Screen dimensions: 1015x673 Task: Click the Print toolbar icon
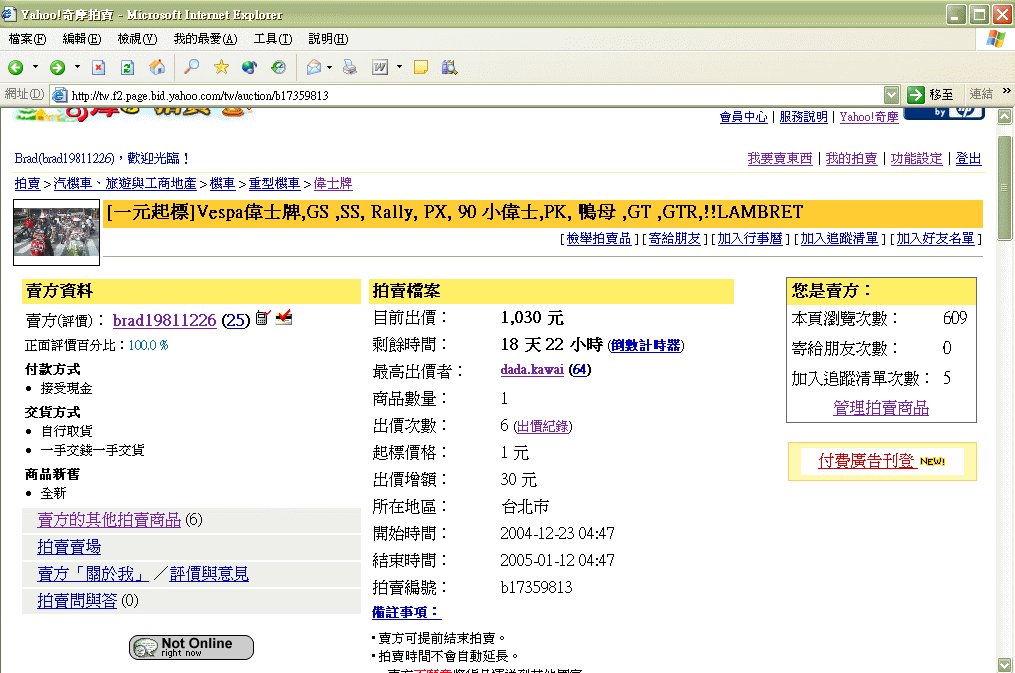349,67
